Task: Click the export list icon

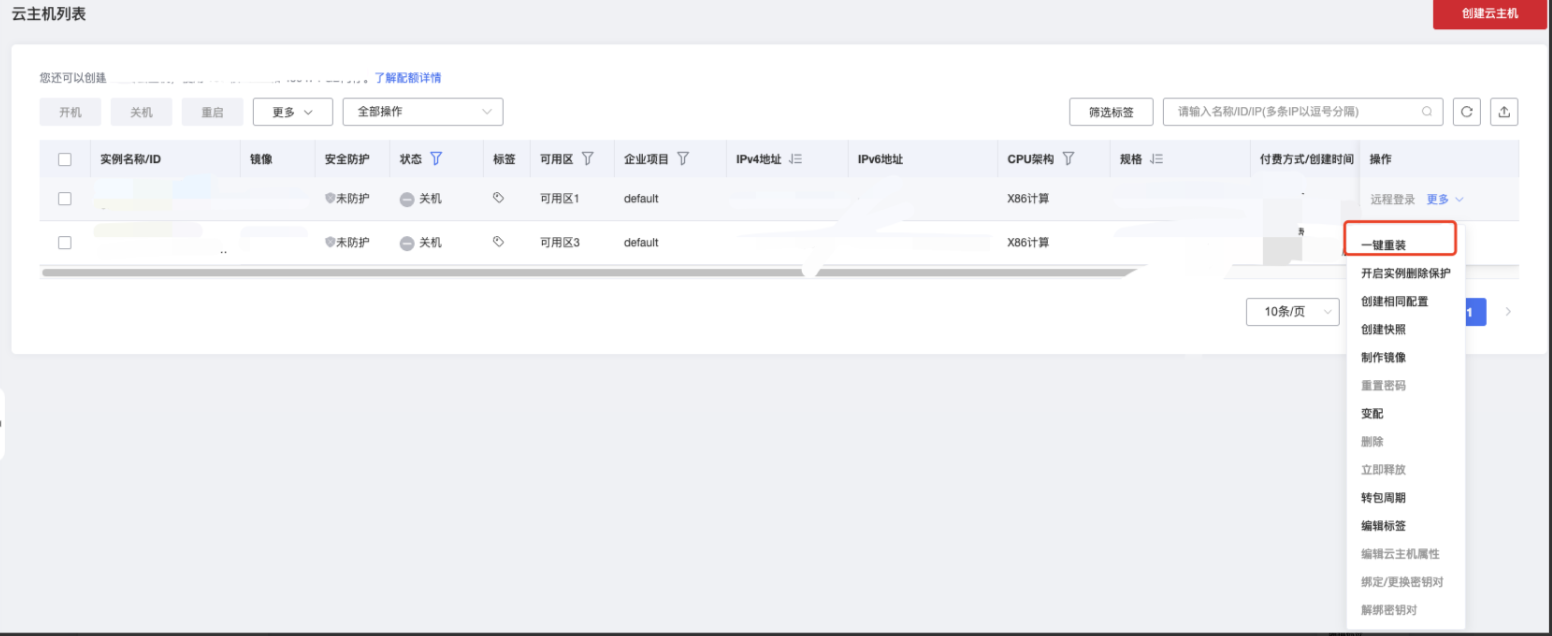Action: point(1504,112)
